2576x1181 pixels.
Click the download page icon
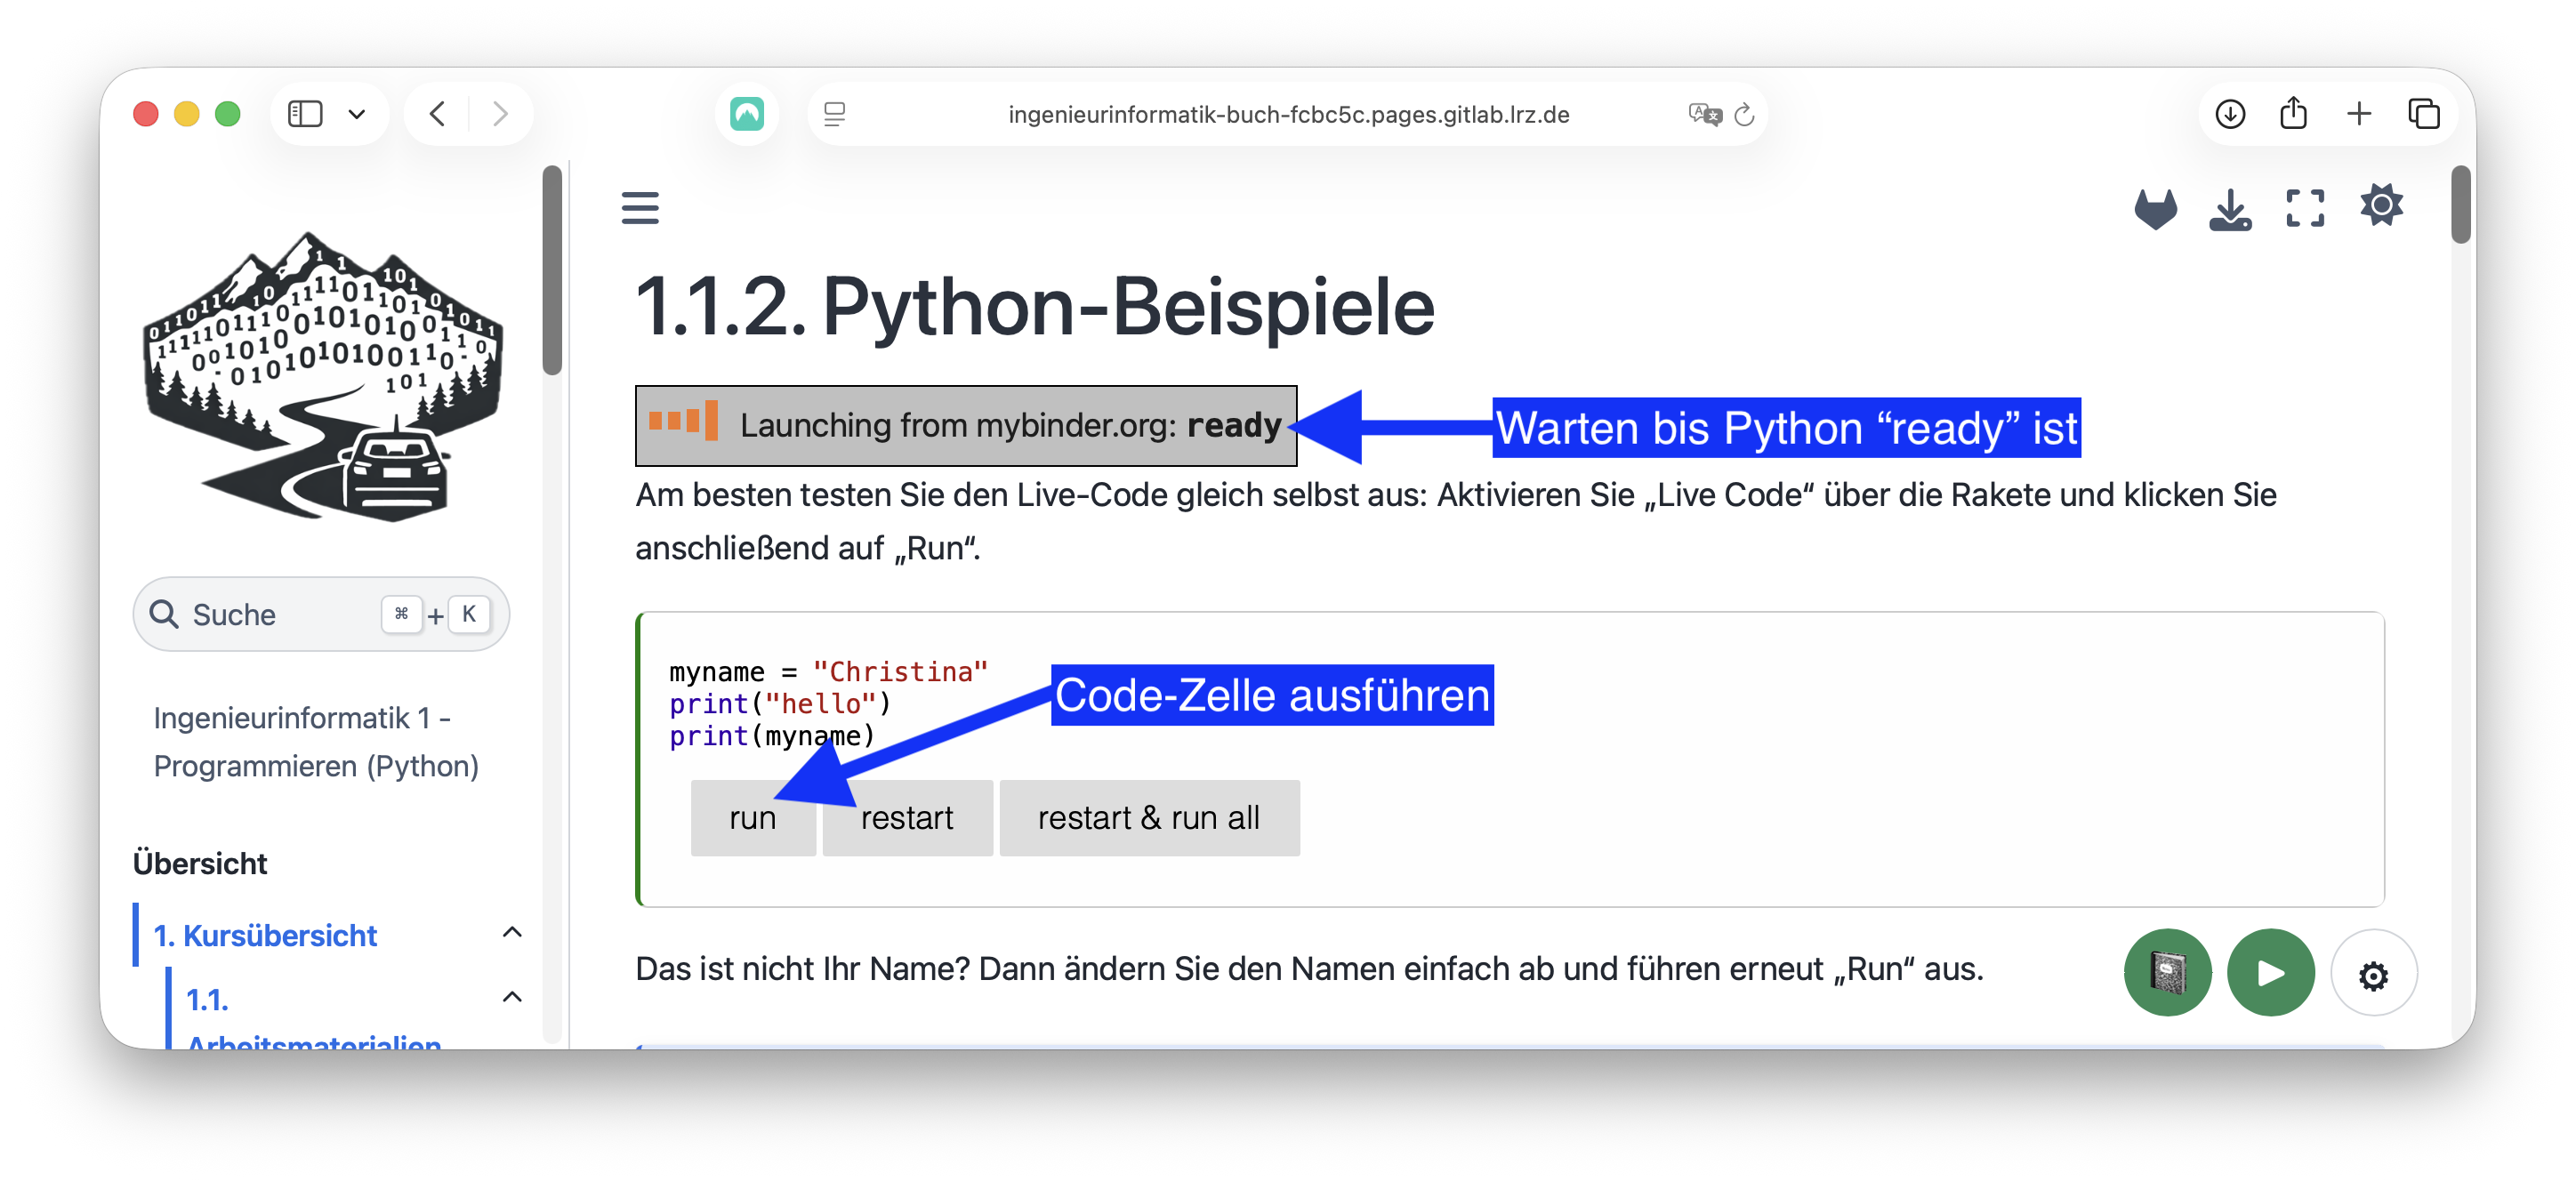2230,209
